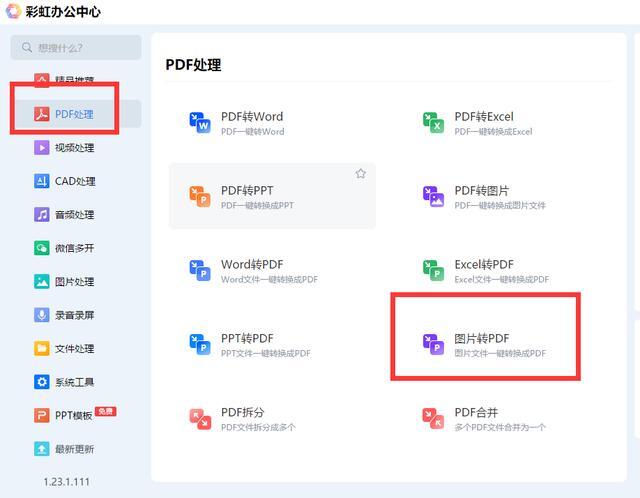
Task: Click description PDF一键转Word
Action: 253,132
